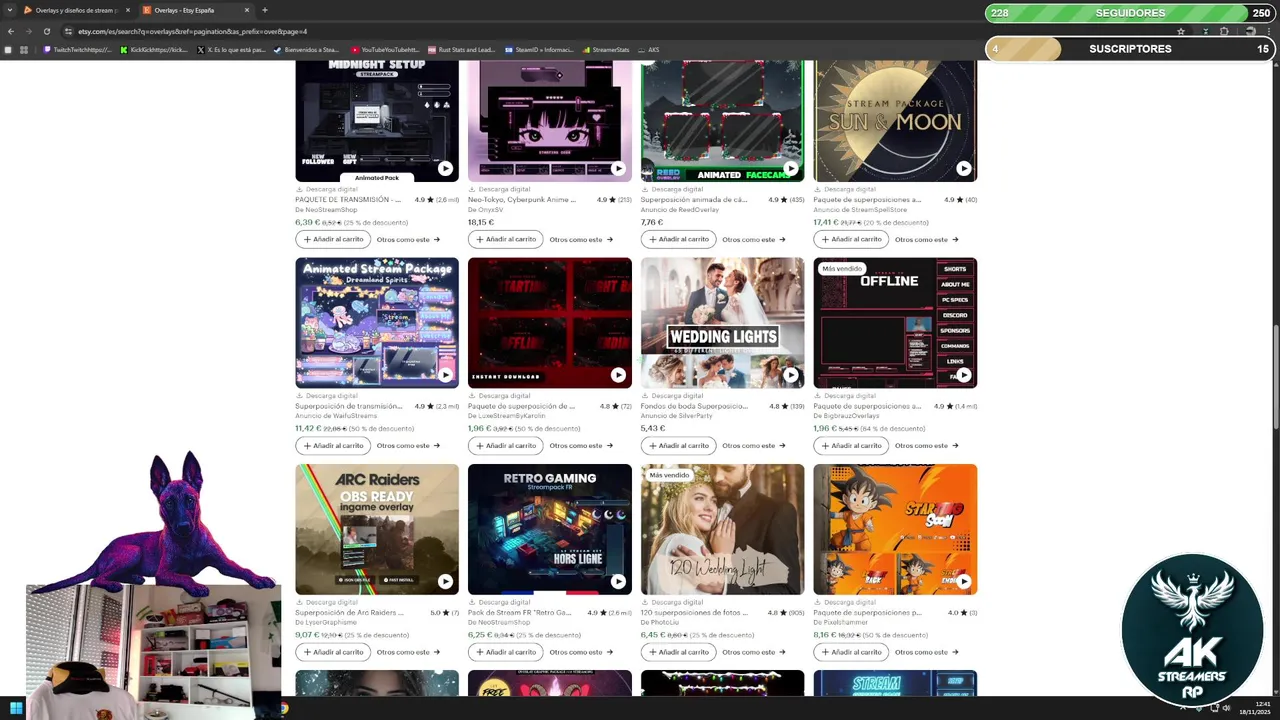Go back to previous page
Viewport: 1280px width, 720px height.
pyautogui.click(x=11, y=31)
